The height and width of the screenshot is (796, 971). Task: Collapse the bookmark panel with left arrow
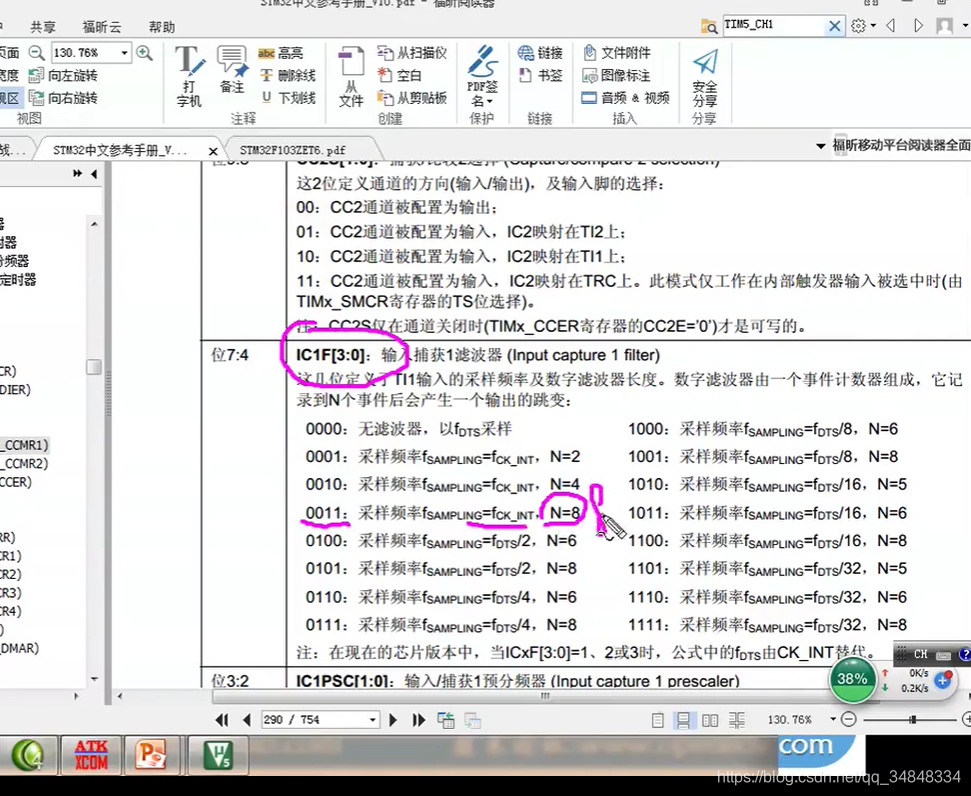[94, 174]
